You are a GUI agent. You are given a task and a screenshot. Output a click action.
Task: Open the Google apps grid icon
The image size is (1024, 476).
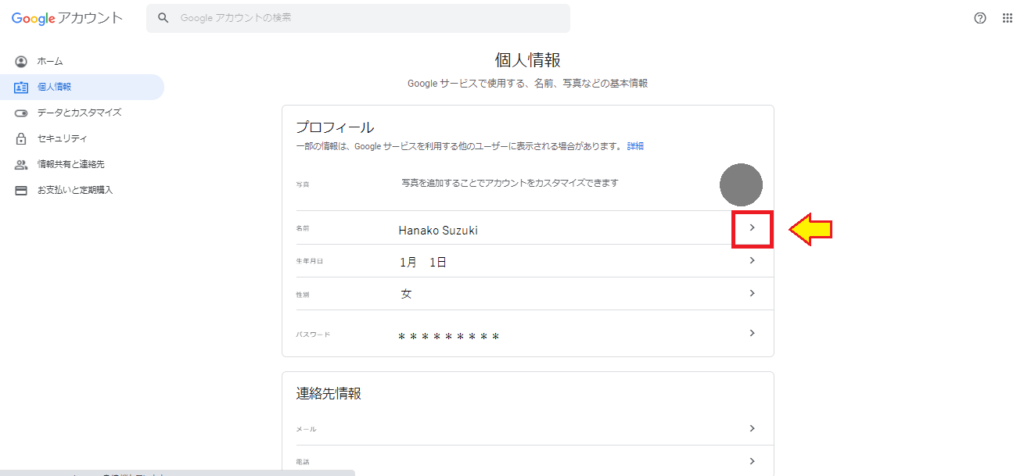1007,18
